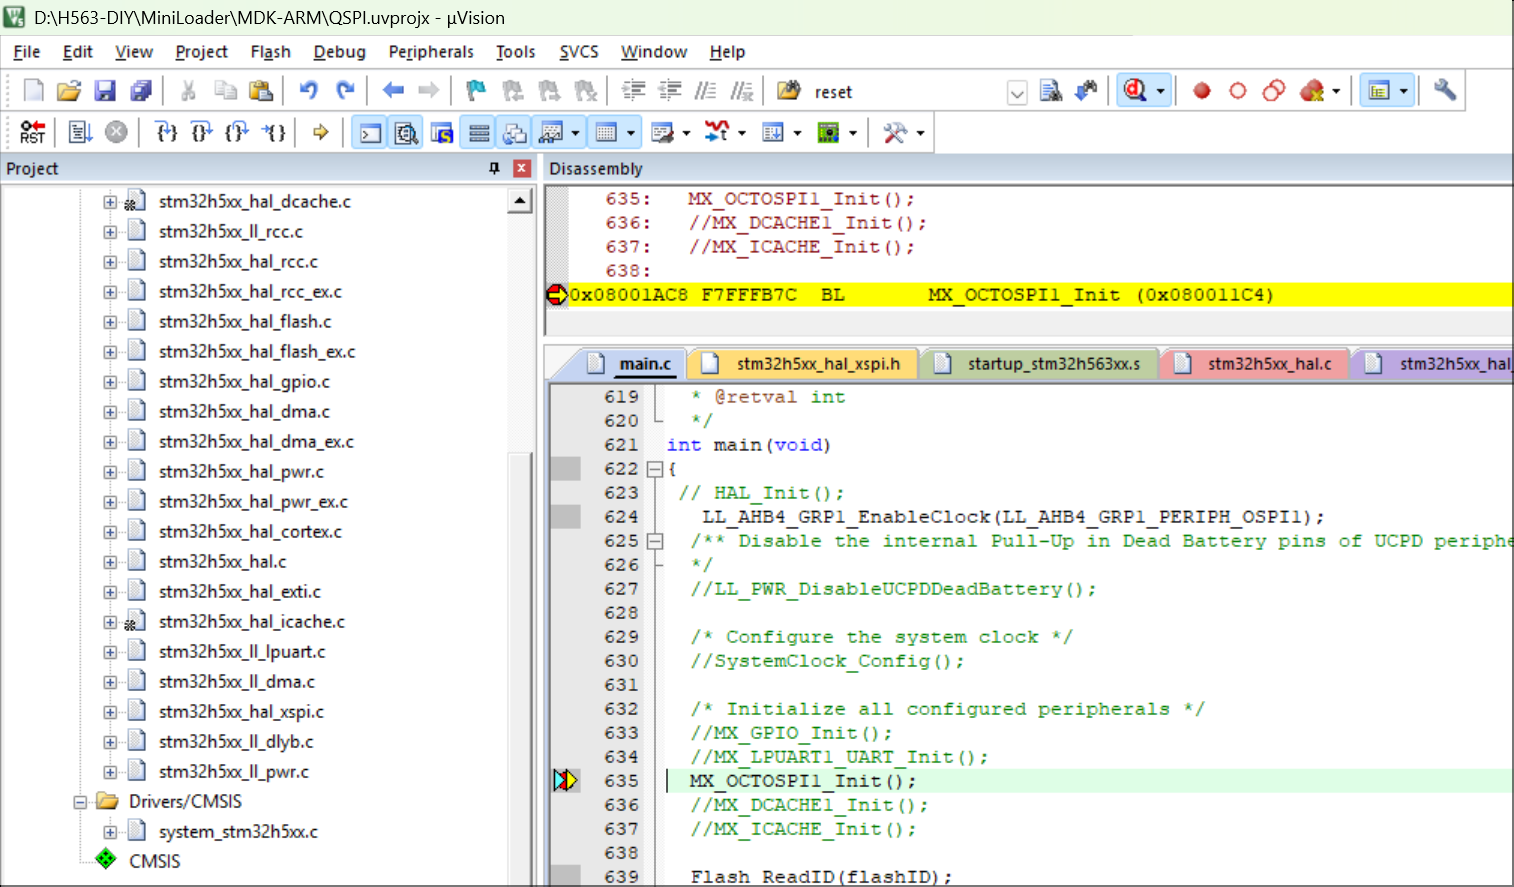This screenshot has height=887, width=1514.
Task: Select stm32h5xx_hal_gpio.c in the project tree
Action: (244, 382)
